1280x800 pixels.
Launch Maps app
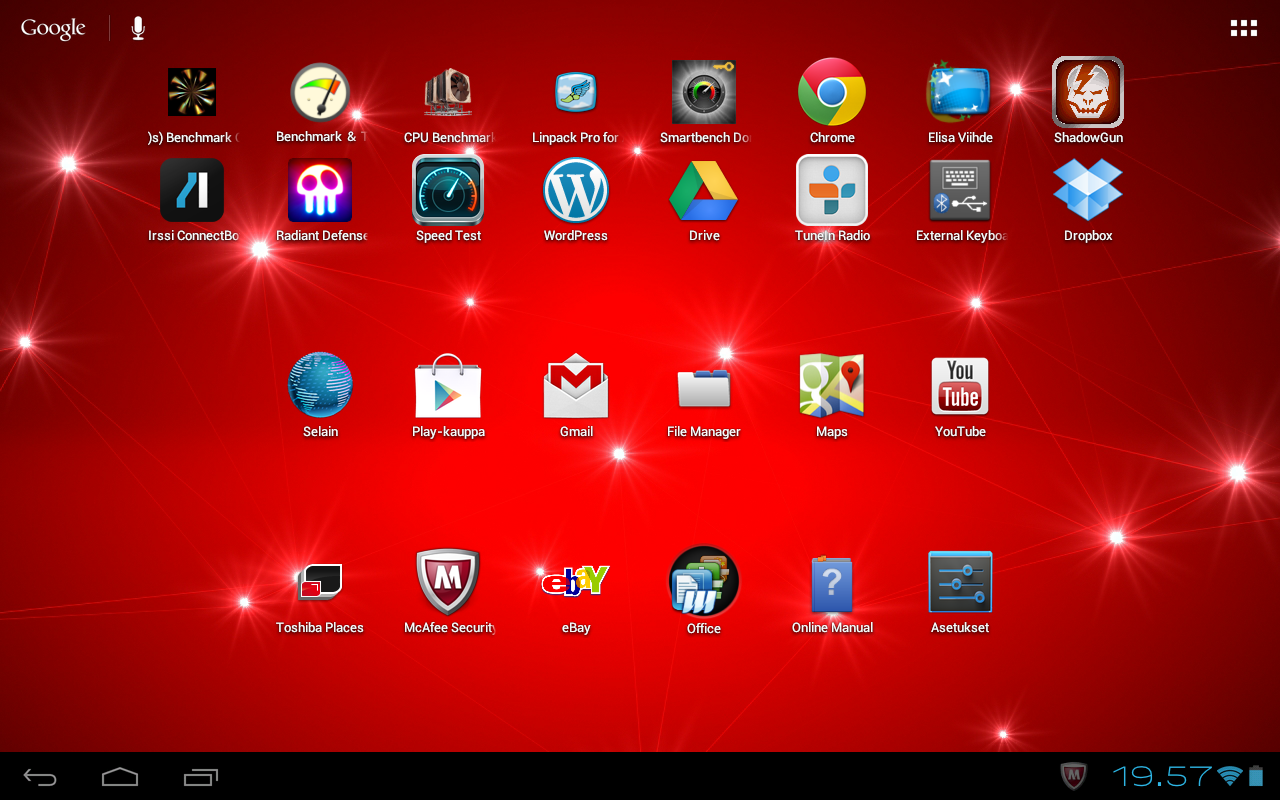point(832,385)
